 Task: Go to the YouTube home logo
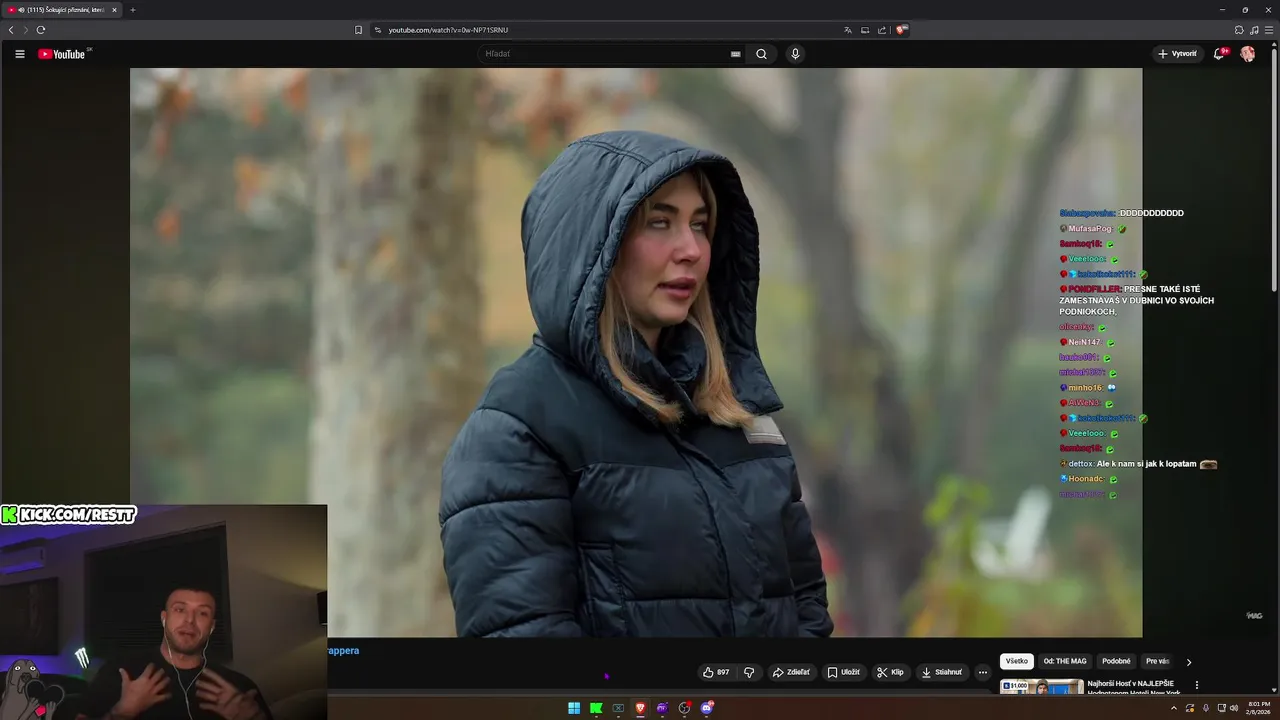coord(62,54)
